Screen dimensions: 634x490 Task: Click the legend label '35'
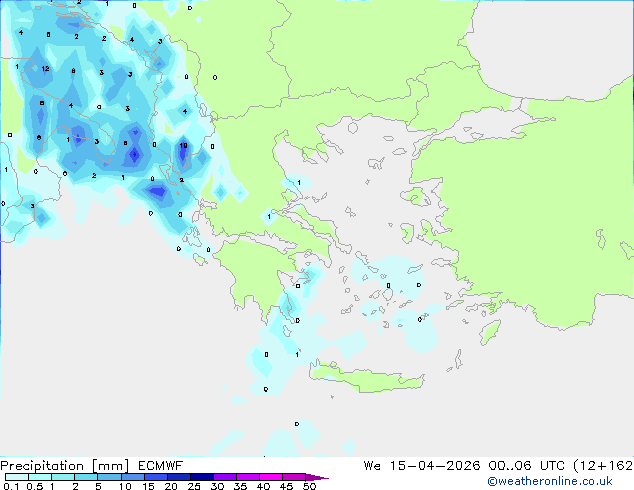click(240, 486)
